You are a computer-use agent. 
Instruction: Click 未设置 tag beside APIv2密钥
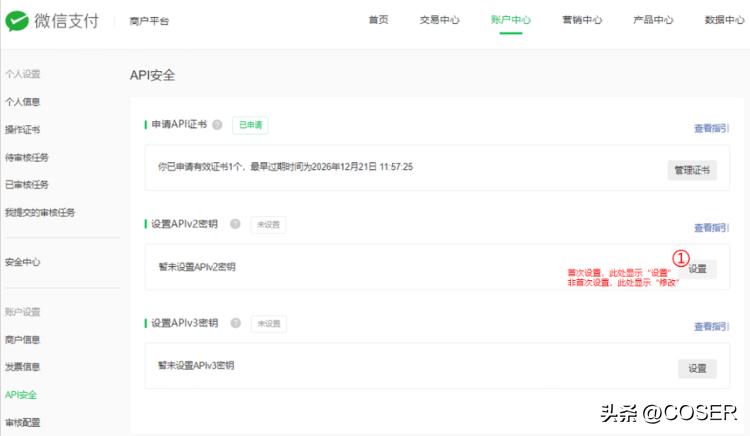(x=268, y=224)
